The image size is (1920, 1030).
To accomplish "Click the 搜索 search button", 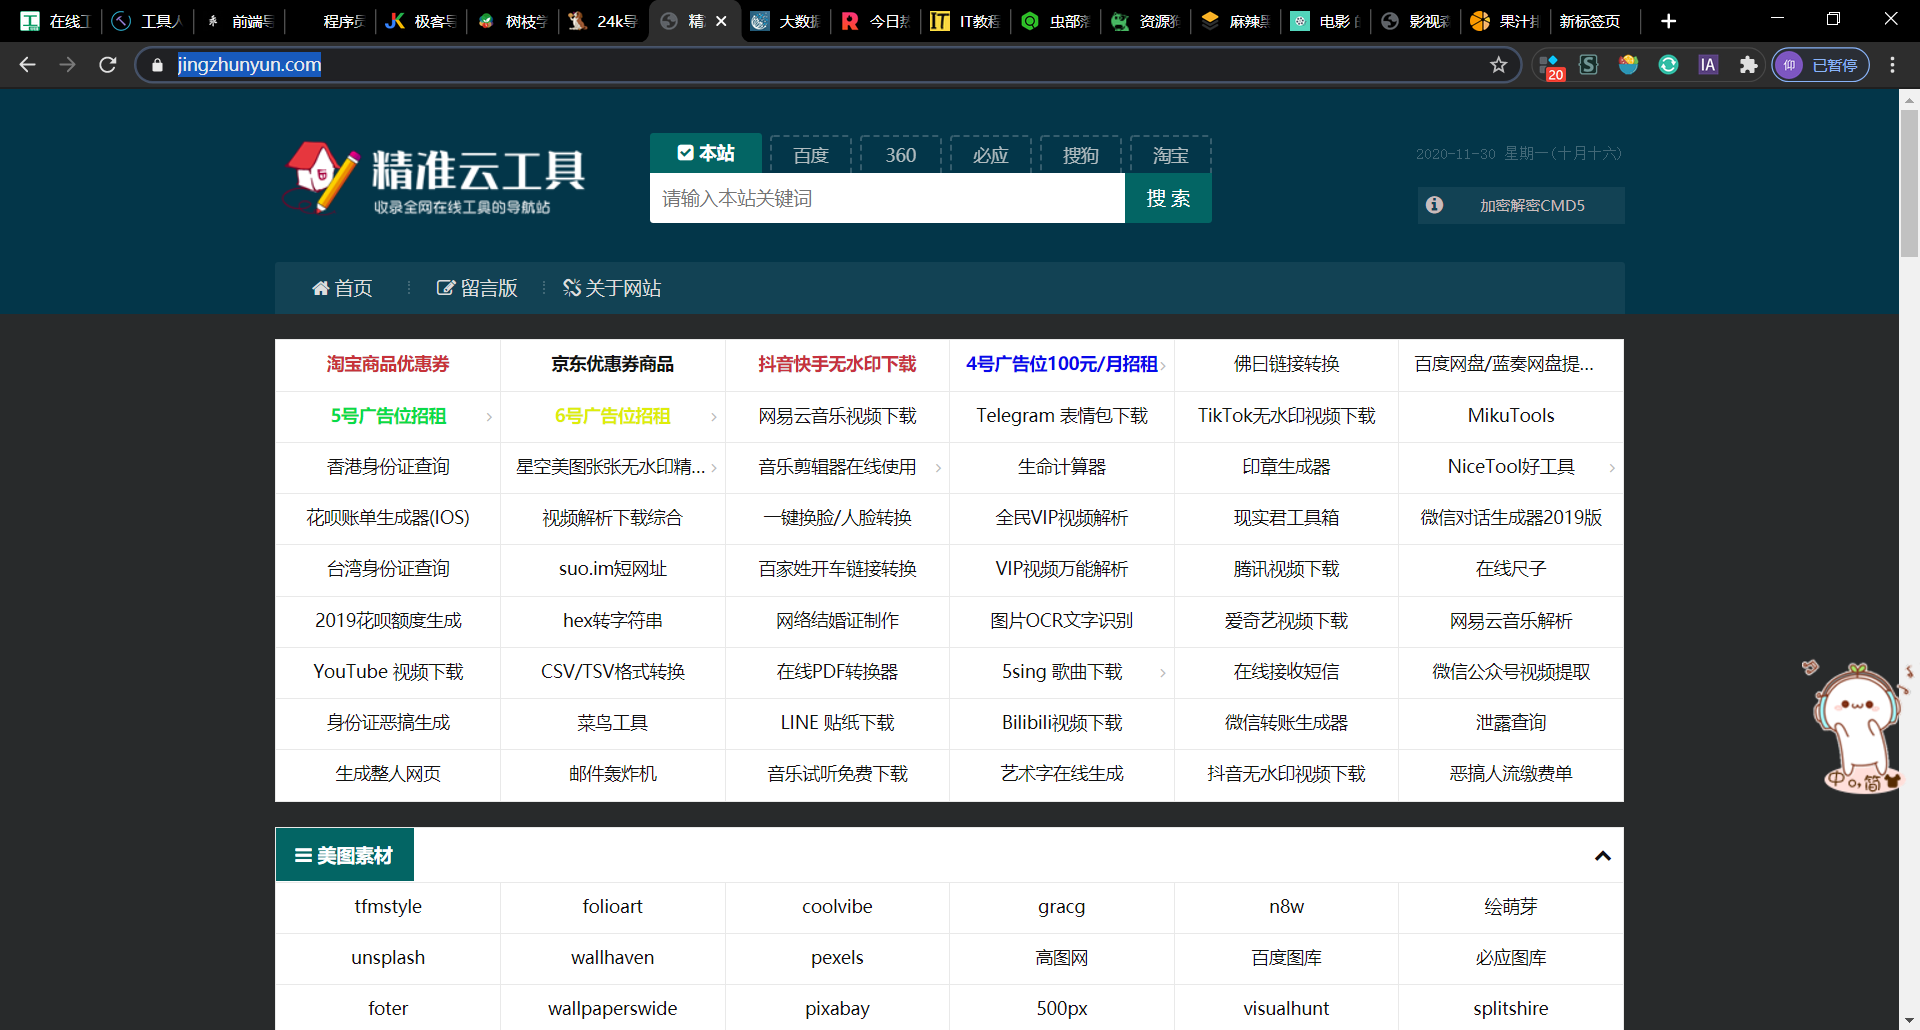I will 1168,198.
